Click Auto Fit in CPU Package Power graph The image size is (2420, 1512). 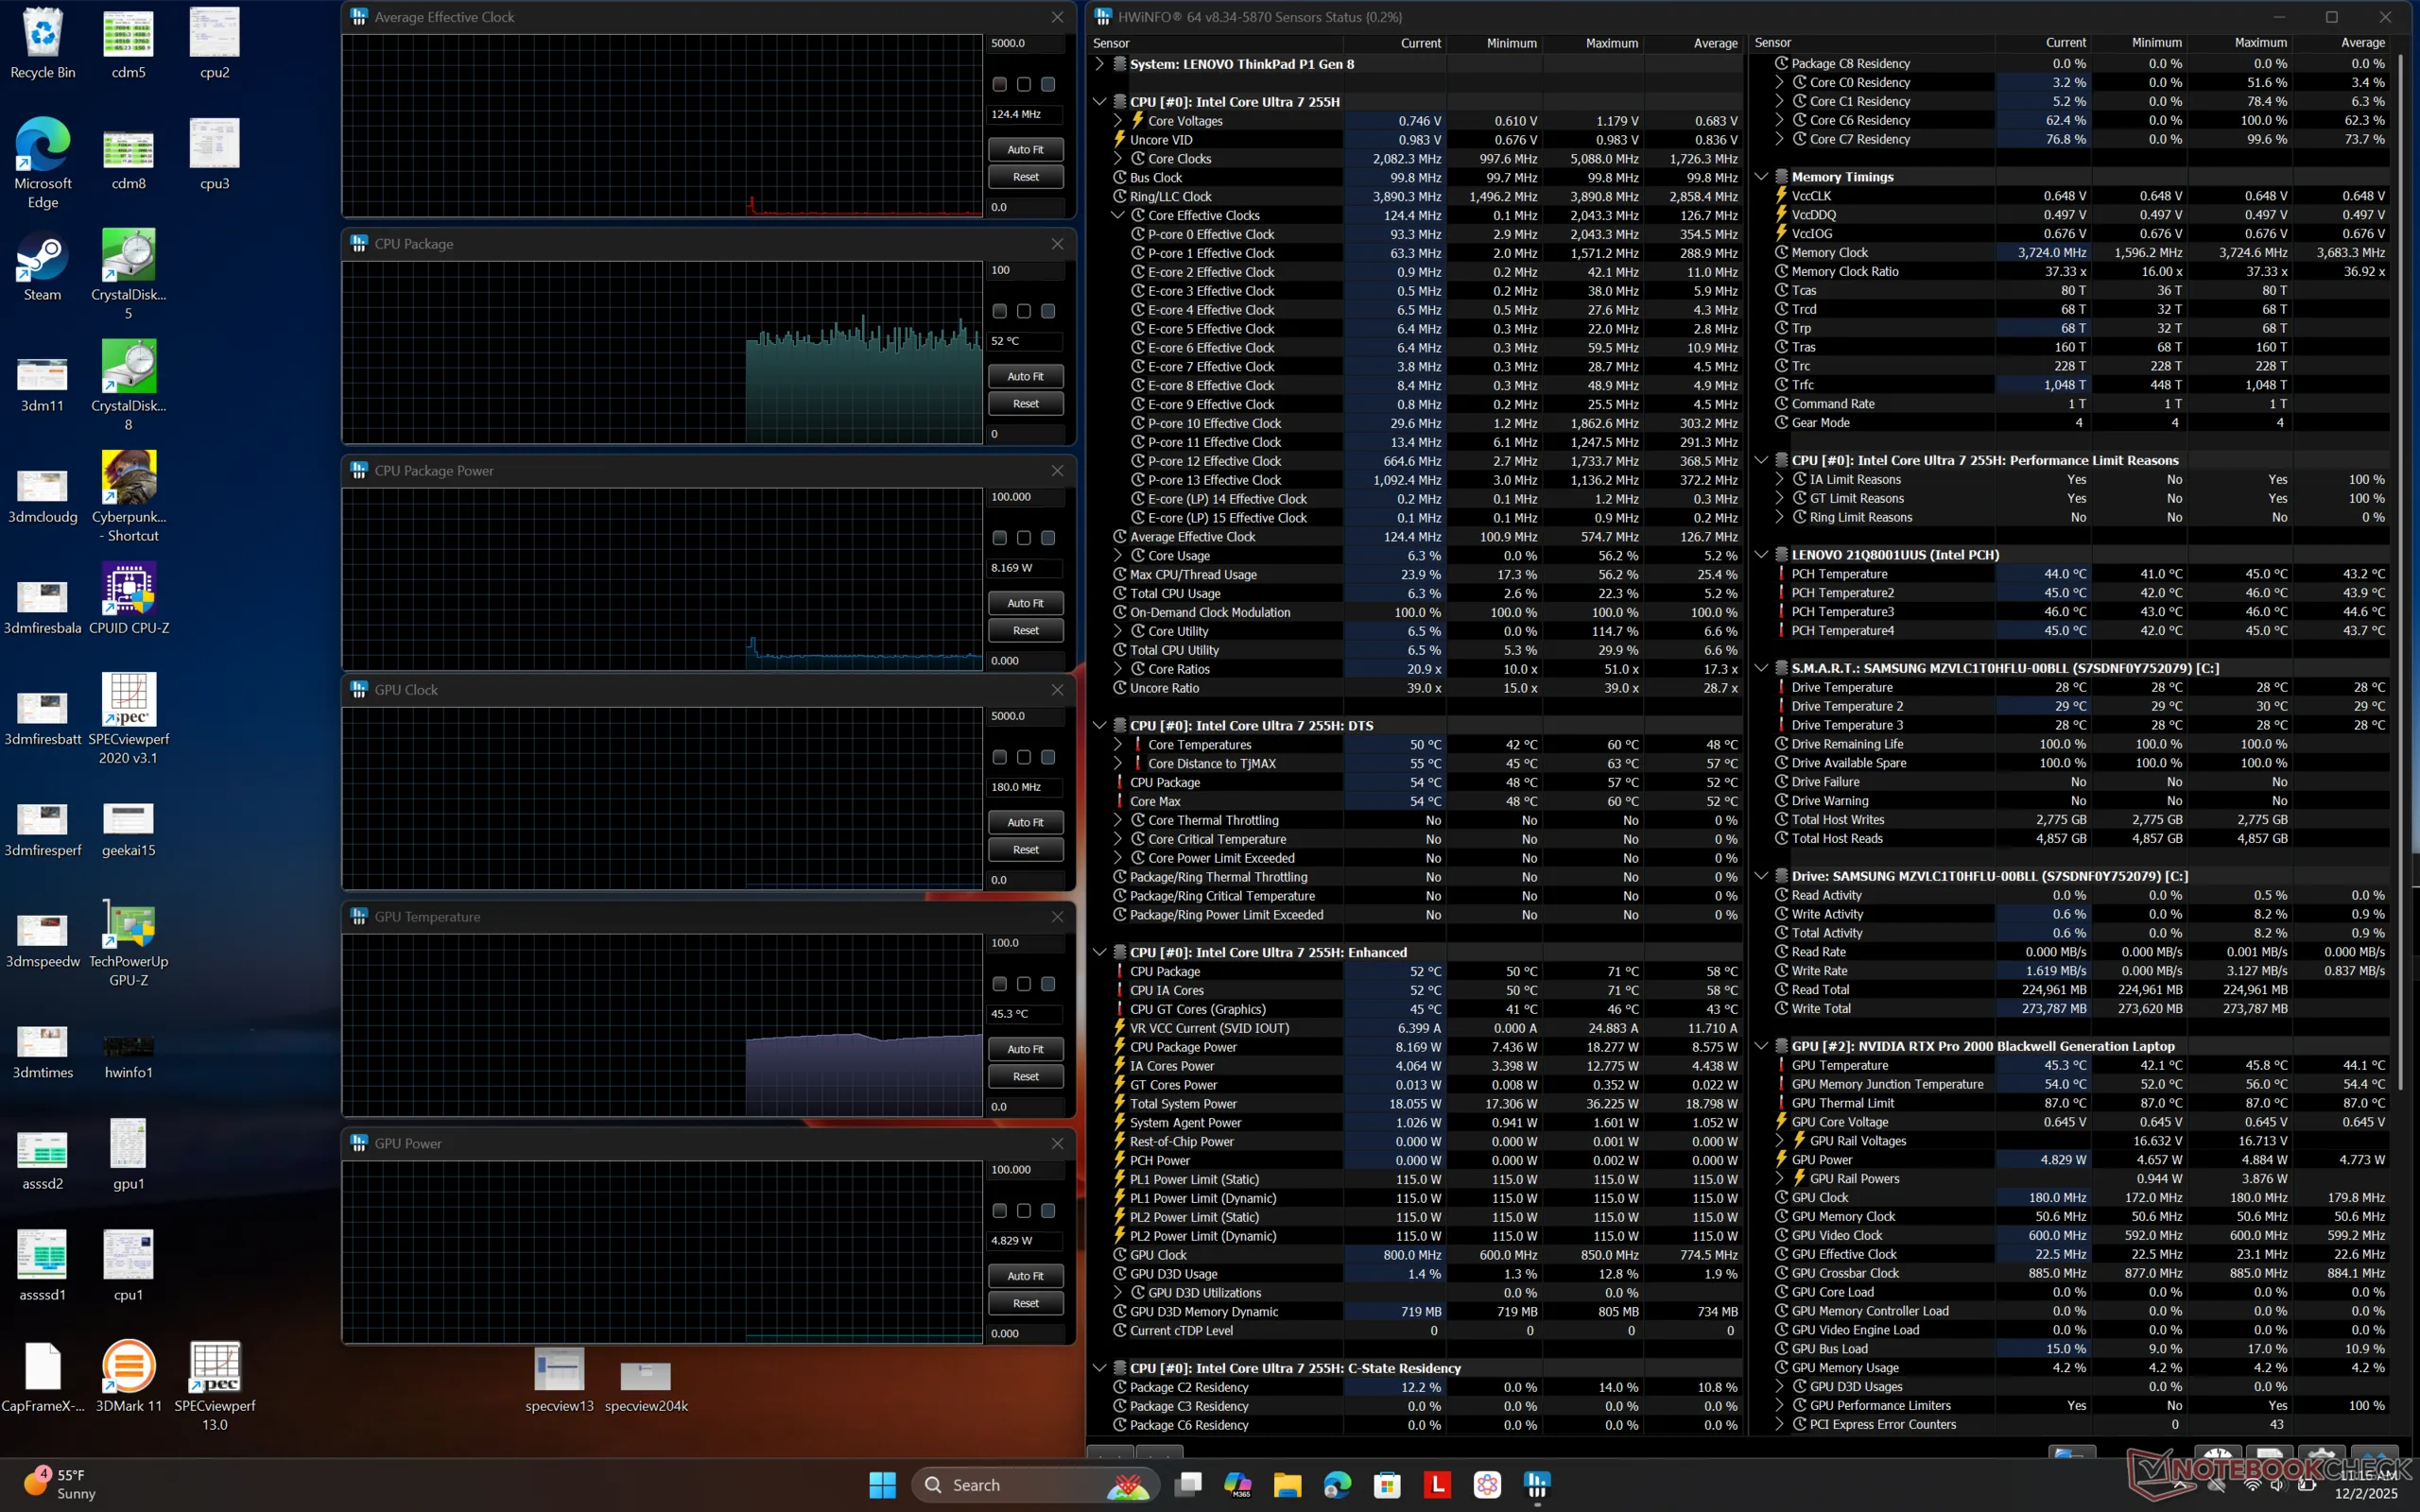pos(1025,603)
